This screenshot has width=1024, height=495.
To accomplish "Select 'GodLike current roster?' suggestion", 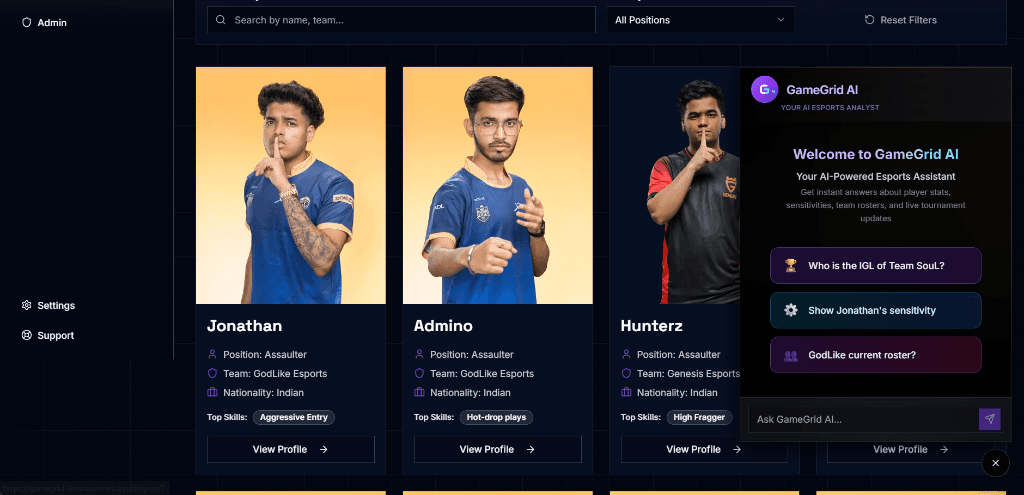I will pos(876,355).
